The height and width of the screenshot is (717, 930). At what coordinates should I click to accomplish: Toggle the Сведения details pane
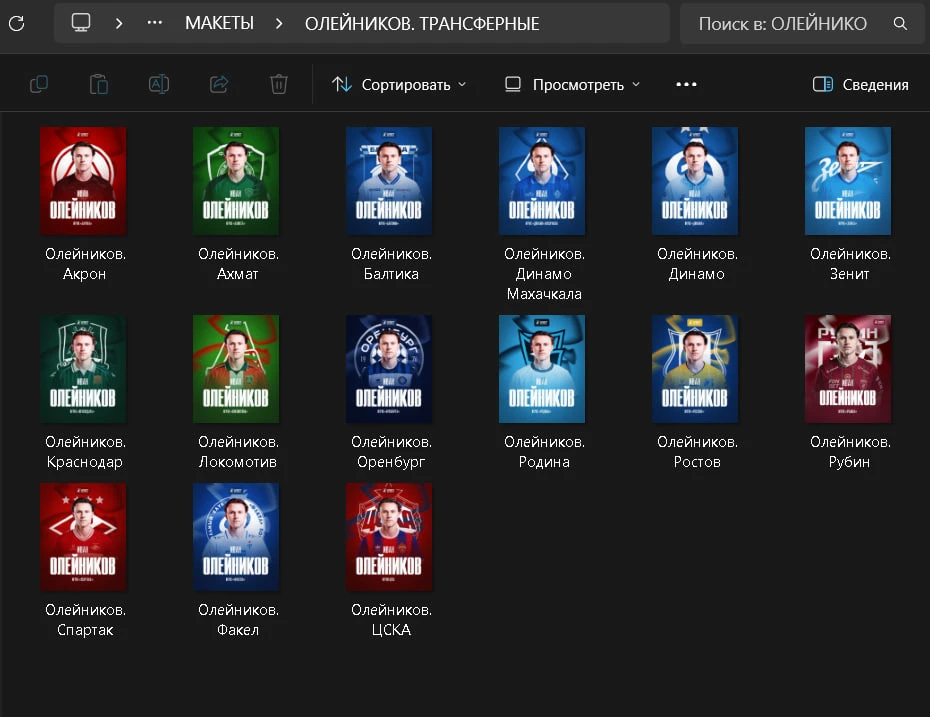[860, 84]
